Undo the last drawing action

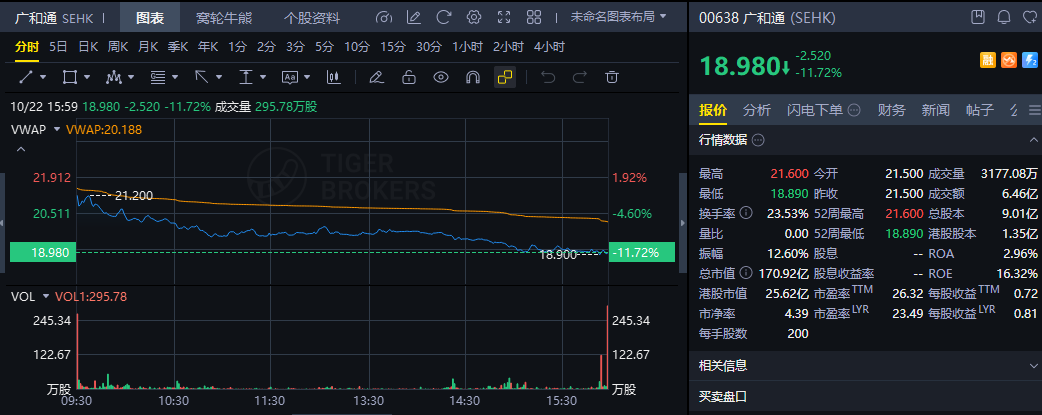548,77
